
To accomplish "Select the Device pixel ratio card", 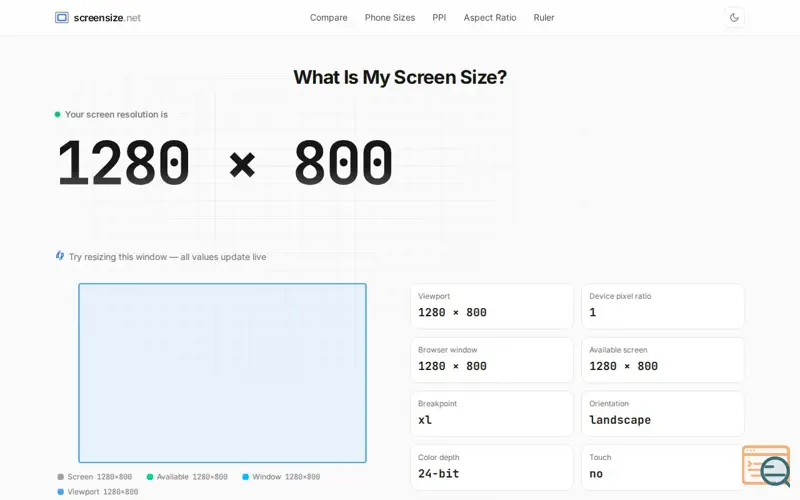I will (663, 306).
